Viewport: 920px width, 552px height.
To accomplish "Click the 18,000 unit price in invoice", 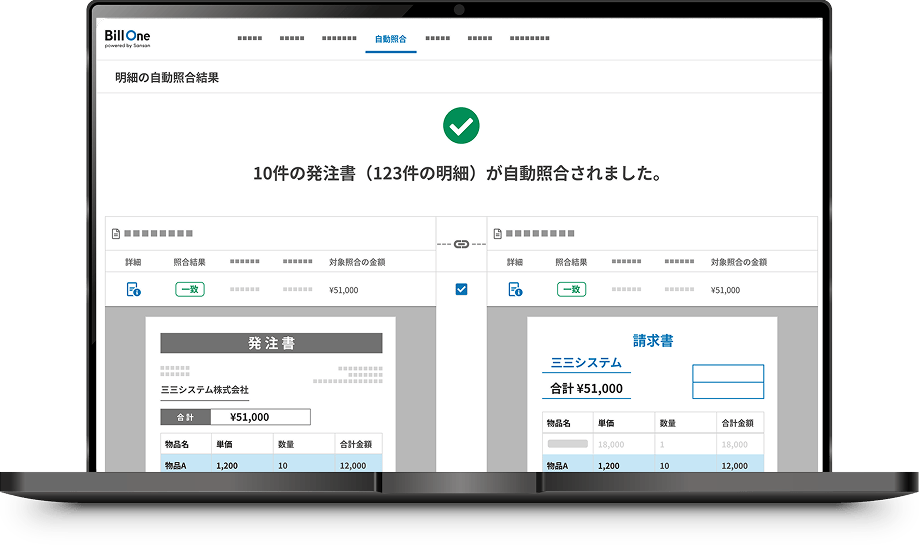I will tap(611, 445).
